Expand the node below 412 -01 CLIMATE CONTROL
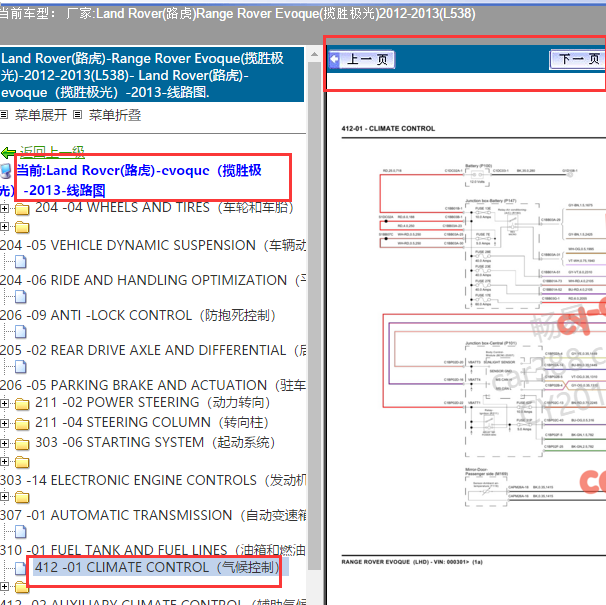The image size is (606, 605). click(4, 587)
